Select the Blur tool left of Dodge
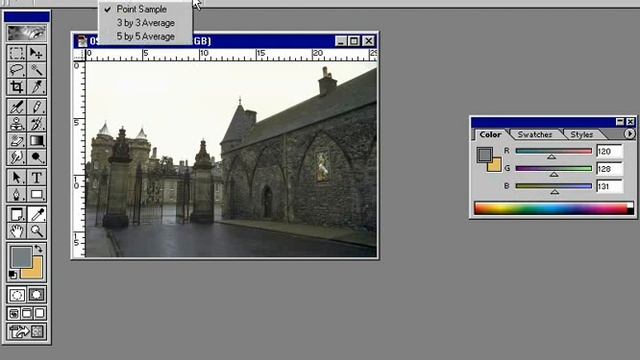This screenshot has width=640, height=360. pyautogui.click(x=17, y=157)
